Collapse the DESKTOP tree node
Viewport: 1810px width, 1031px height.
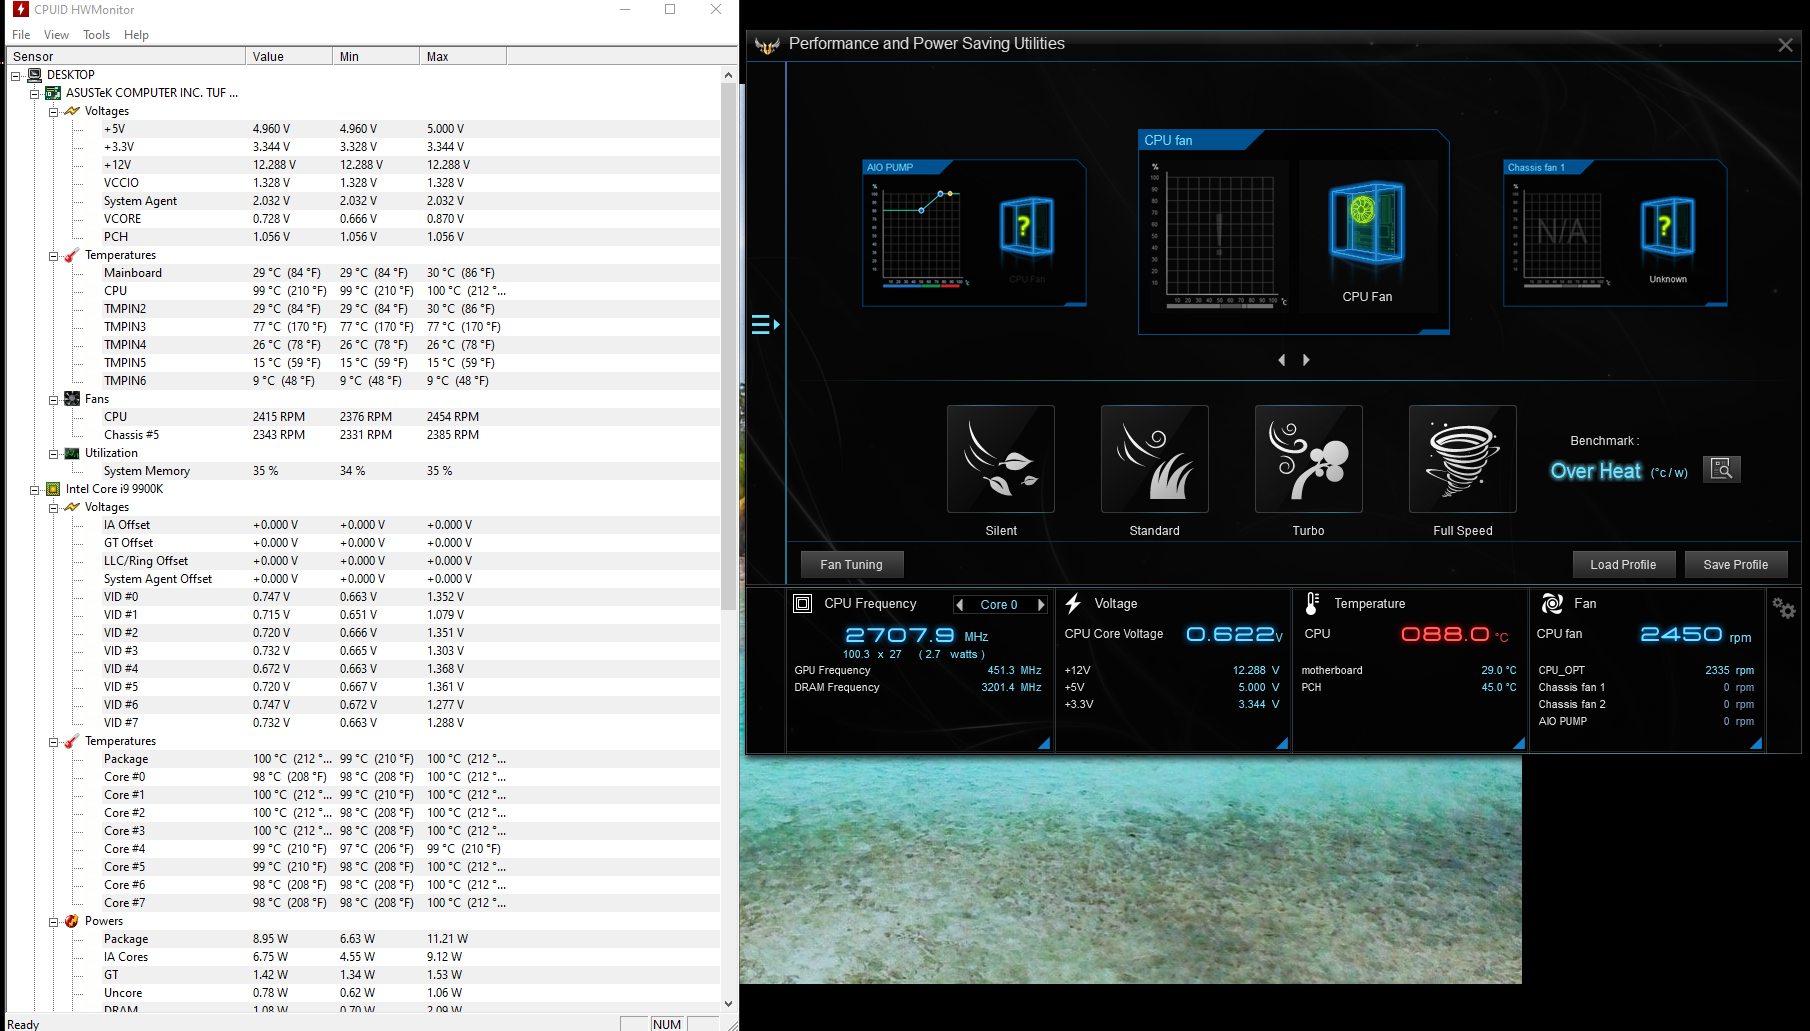tap(16, 75)
